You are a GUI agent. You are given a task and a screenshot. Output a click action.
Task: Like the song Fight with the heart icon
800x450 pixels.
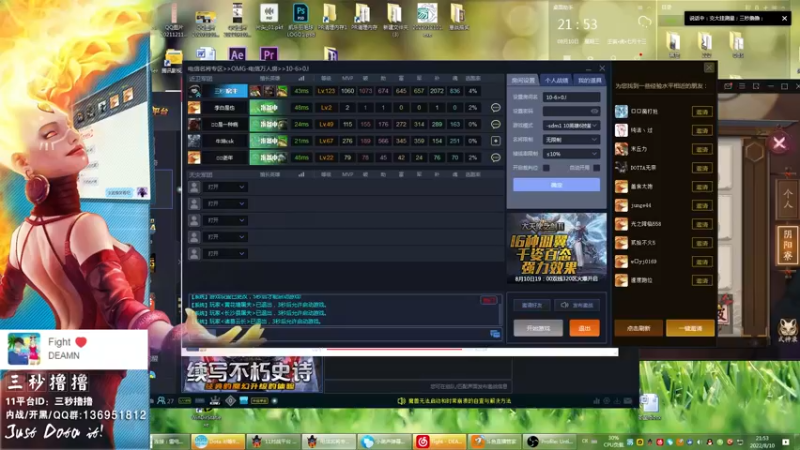click(81, 342)
